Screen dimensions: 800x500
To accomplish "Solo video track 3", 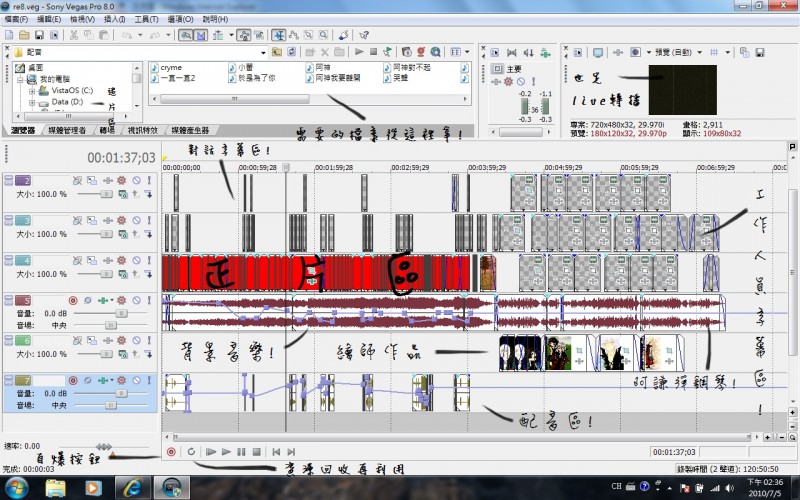I will [x=149, y=220].
